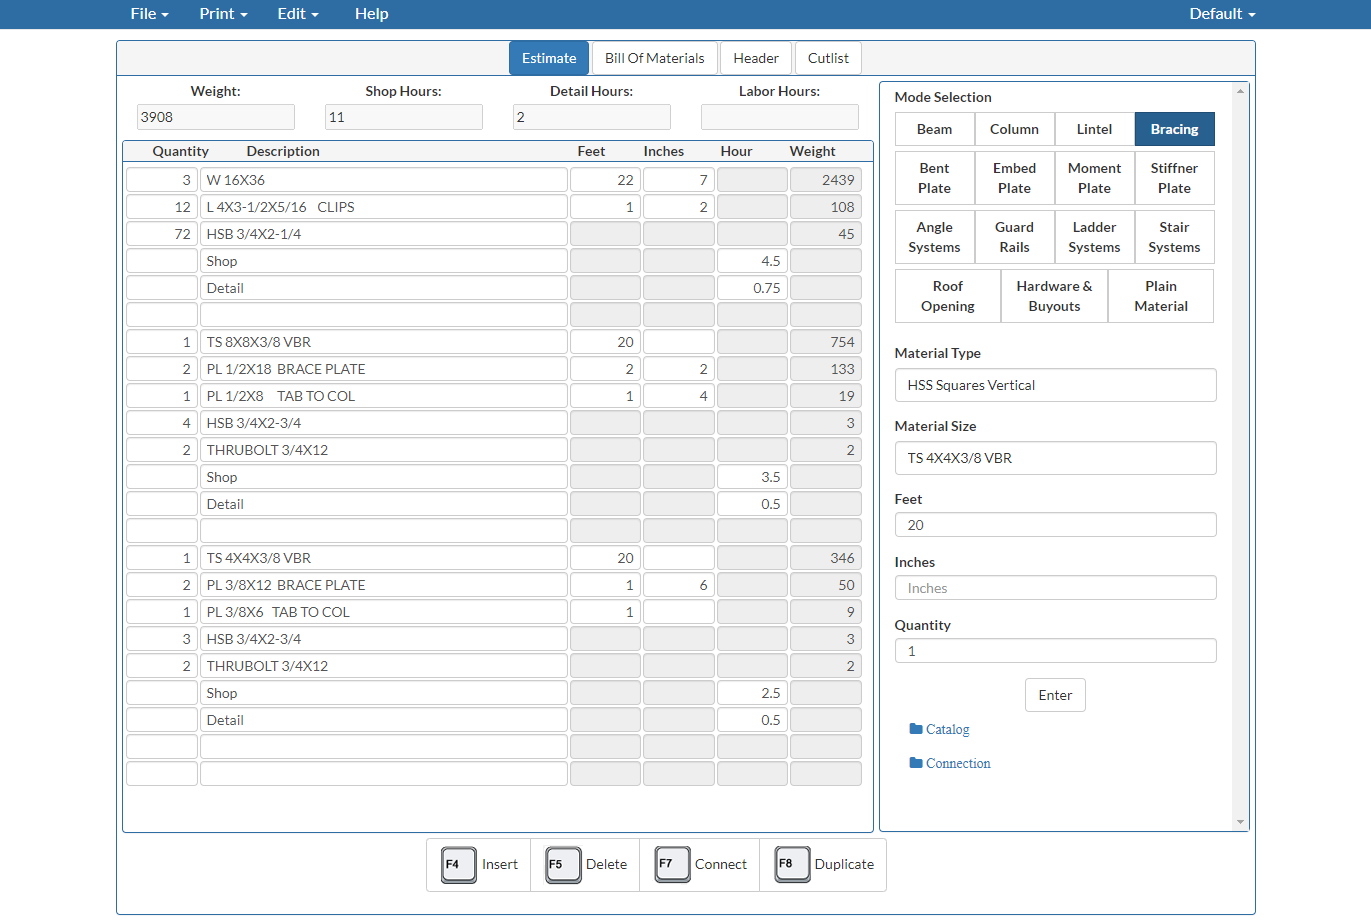The height and width of the screenshot is (922, 1371).
Task: Open the Catalog link
Action: pyautogui.click(x=948, y=729)
